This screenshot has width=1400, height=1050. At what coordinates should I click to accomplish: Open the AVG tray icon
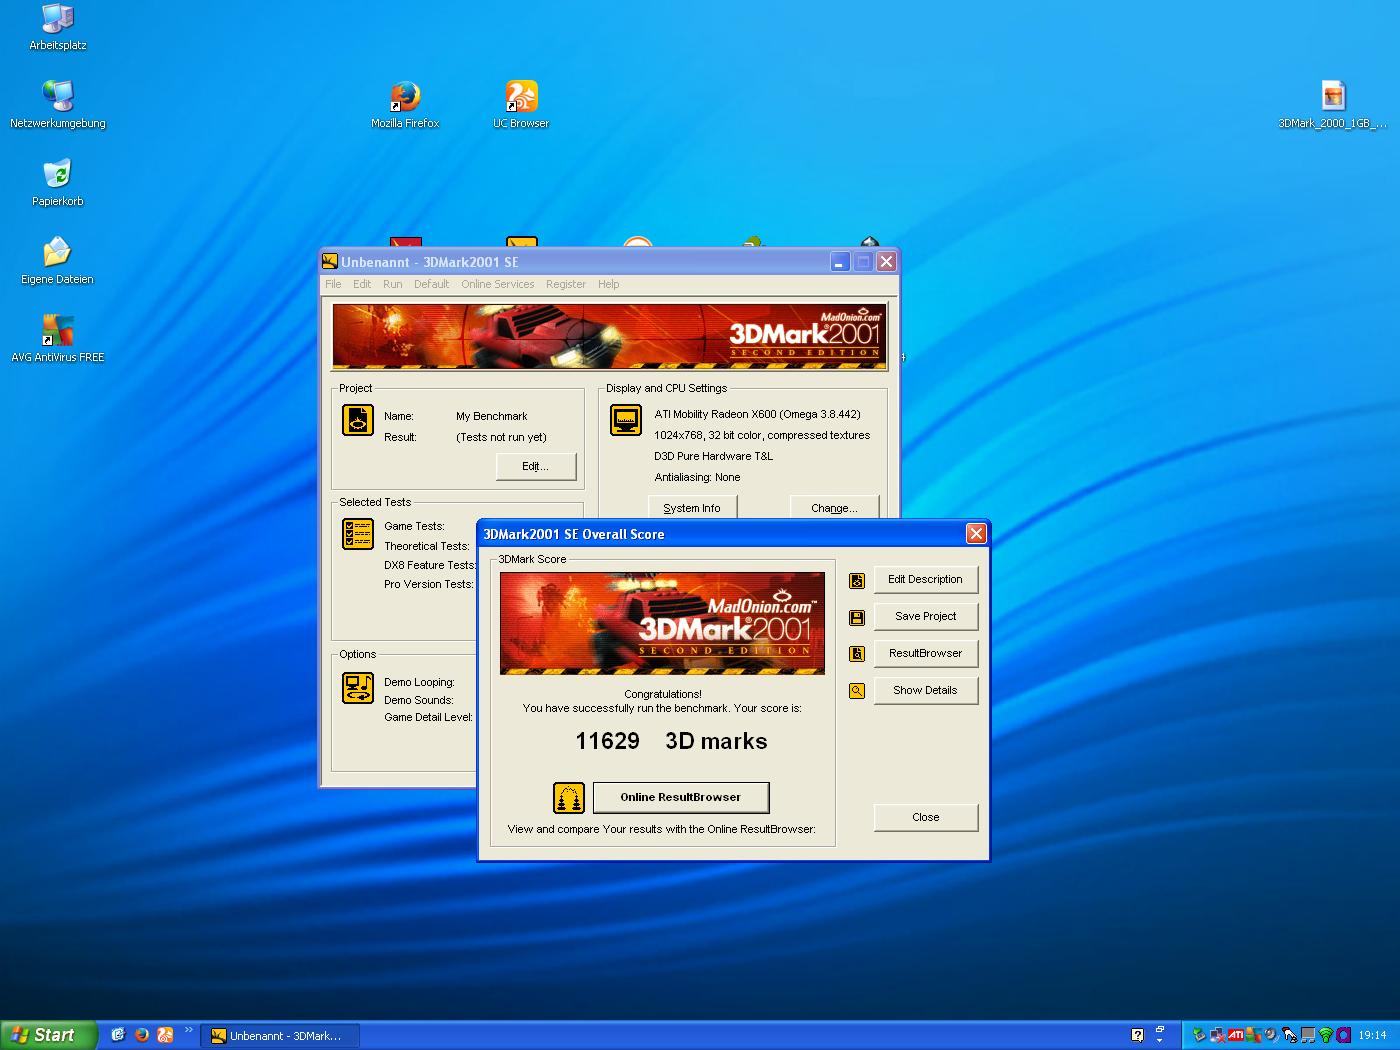[1254, 1035]
